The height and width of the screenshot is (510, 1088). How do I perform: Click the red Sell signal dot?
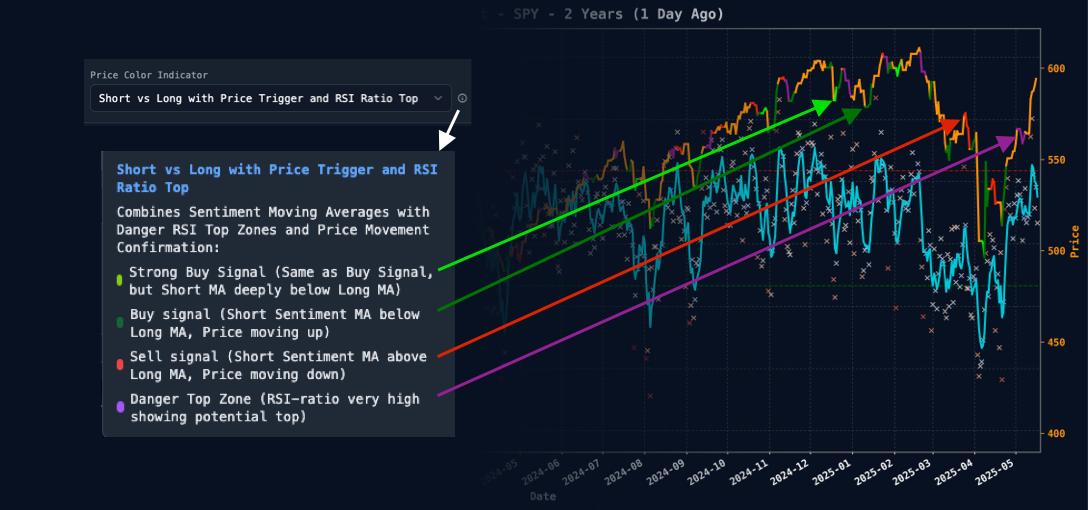[120, 364]
